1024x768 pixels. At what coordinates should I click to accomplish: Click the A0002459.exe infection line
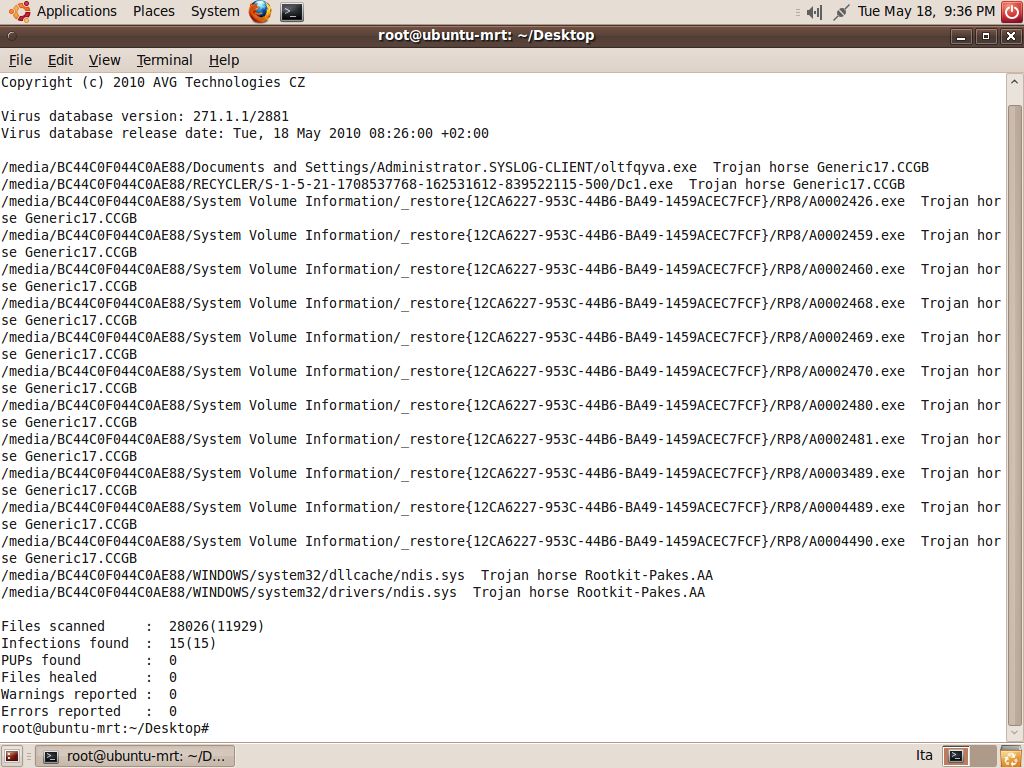(x=501, y=244)
